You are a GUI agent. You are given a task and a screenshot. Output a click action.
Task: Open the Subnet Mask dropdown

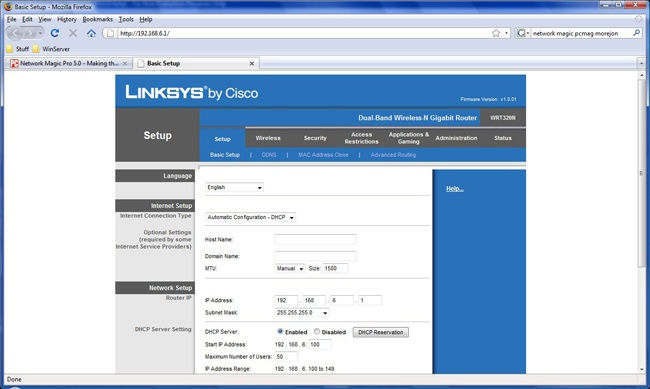point(302,313)
